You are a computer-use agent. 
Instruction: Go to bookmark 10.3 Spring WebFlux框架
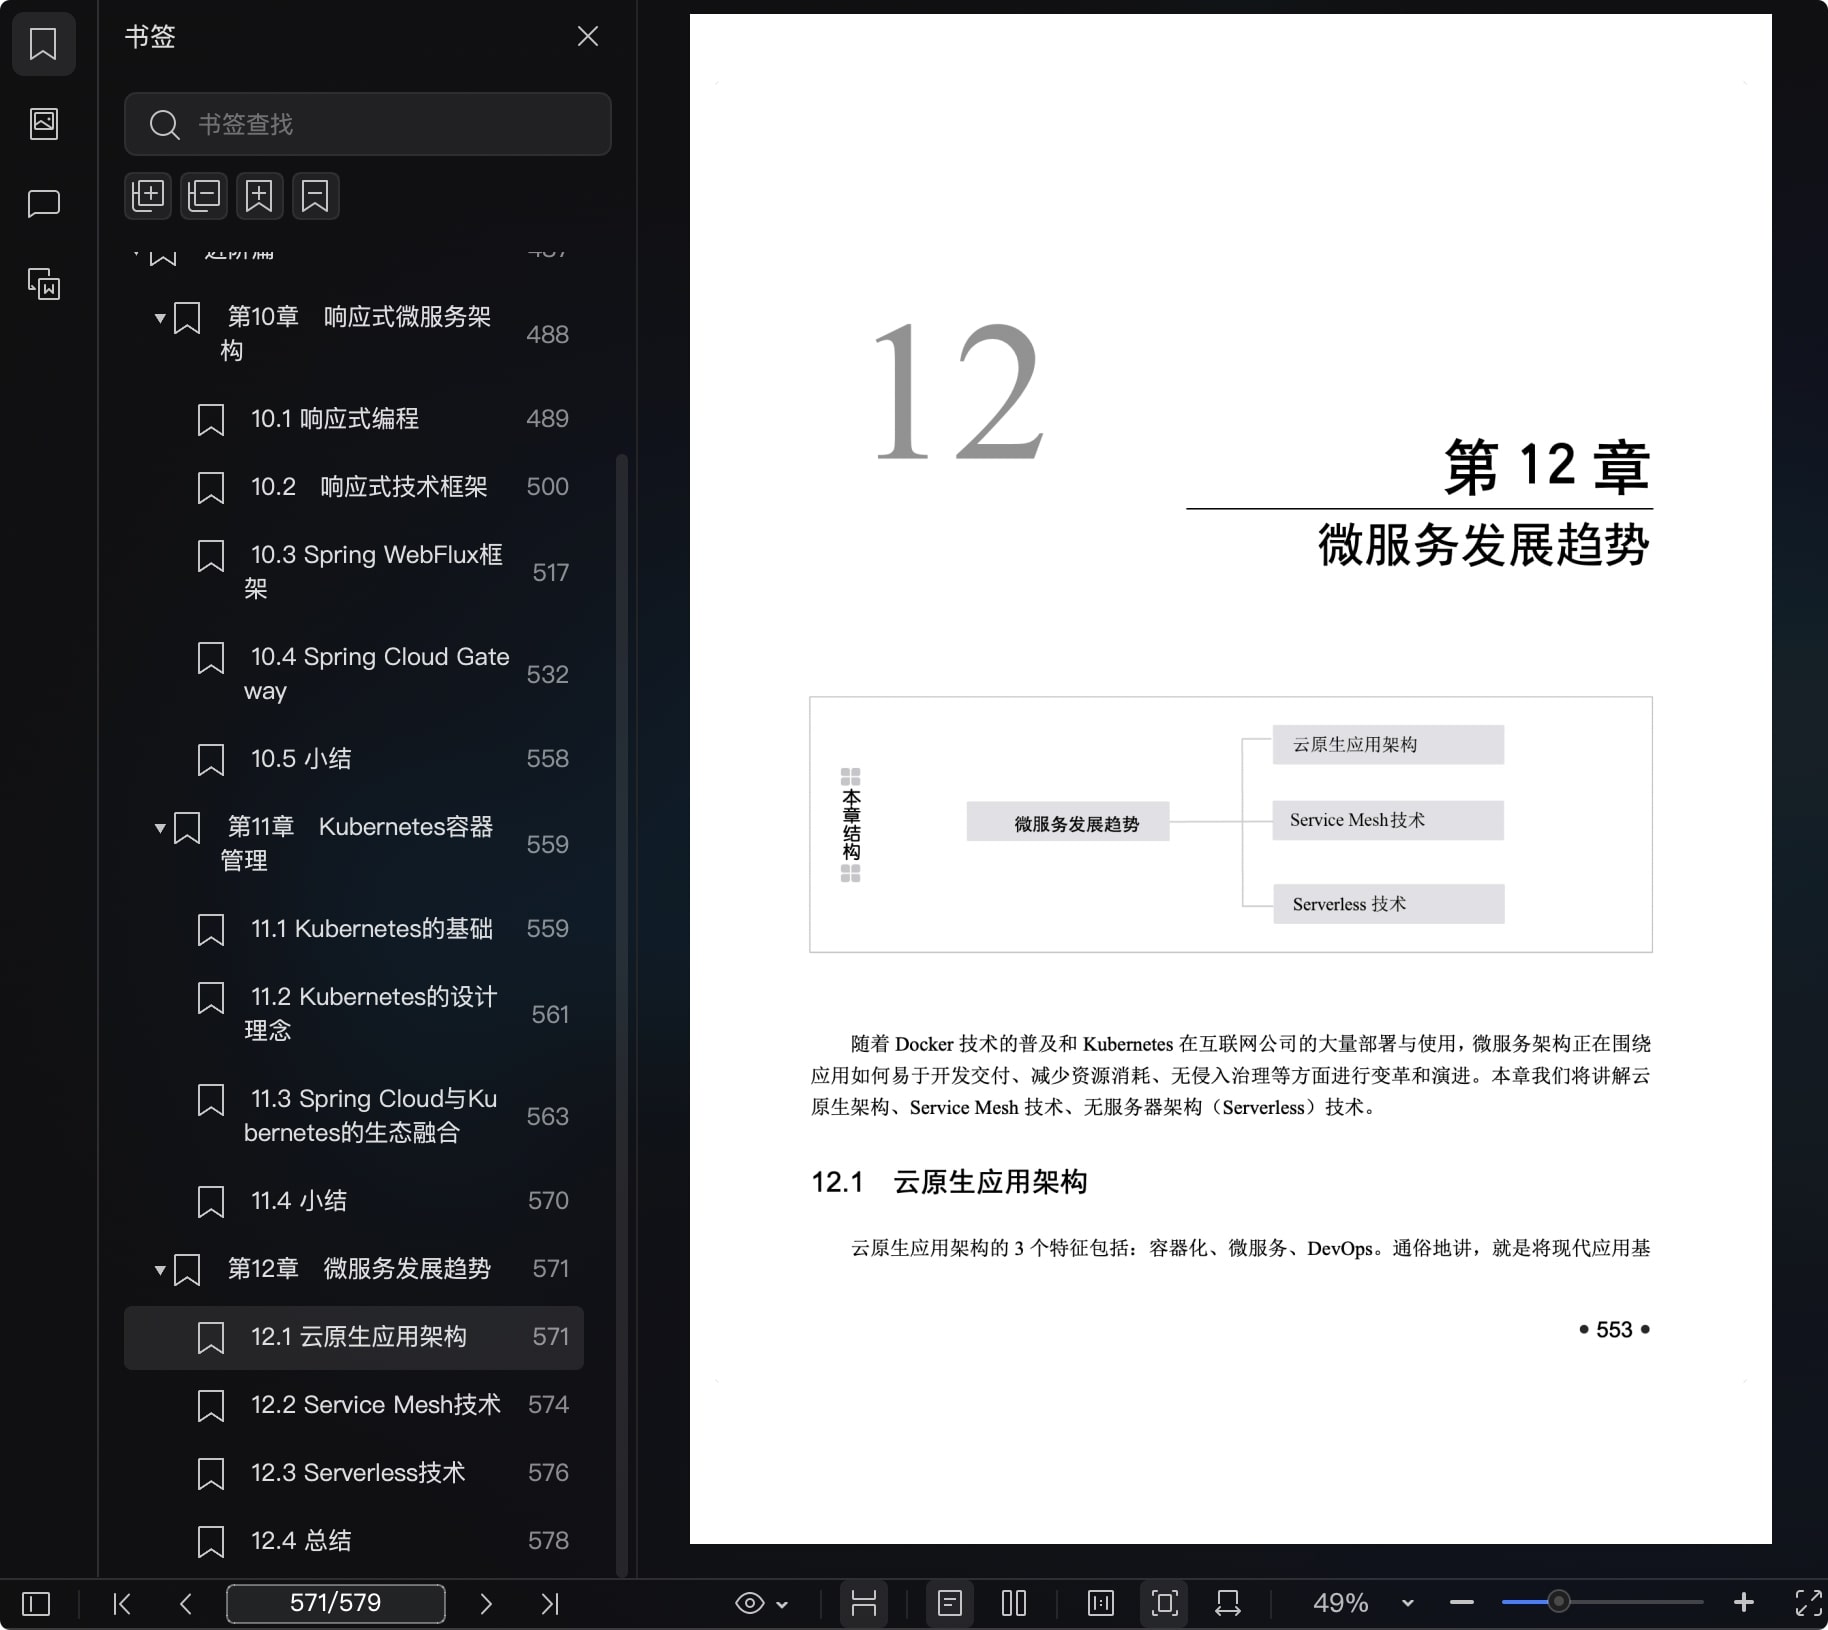pyautogui.click(x=354, y=571)
